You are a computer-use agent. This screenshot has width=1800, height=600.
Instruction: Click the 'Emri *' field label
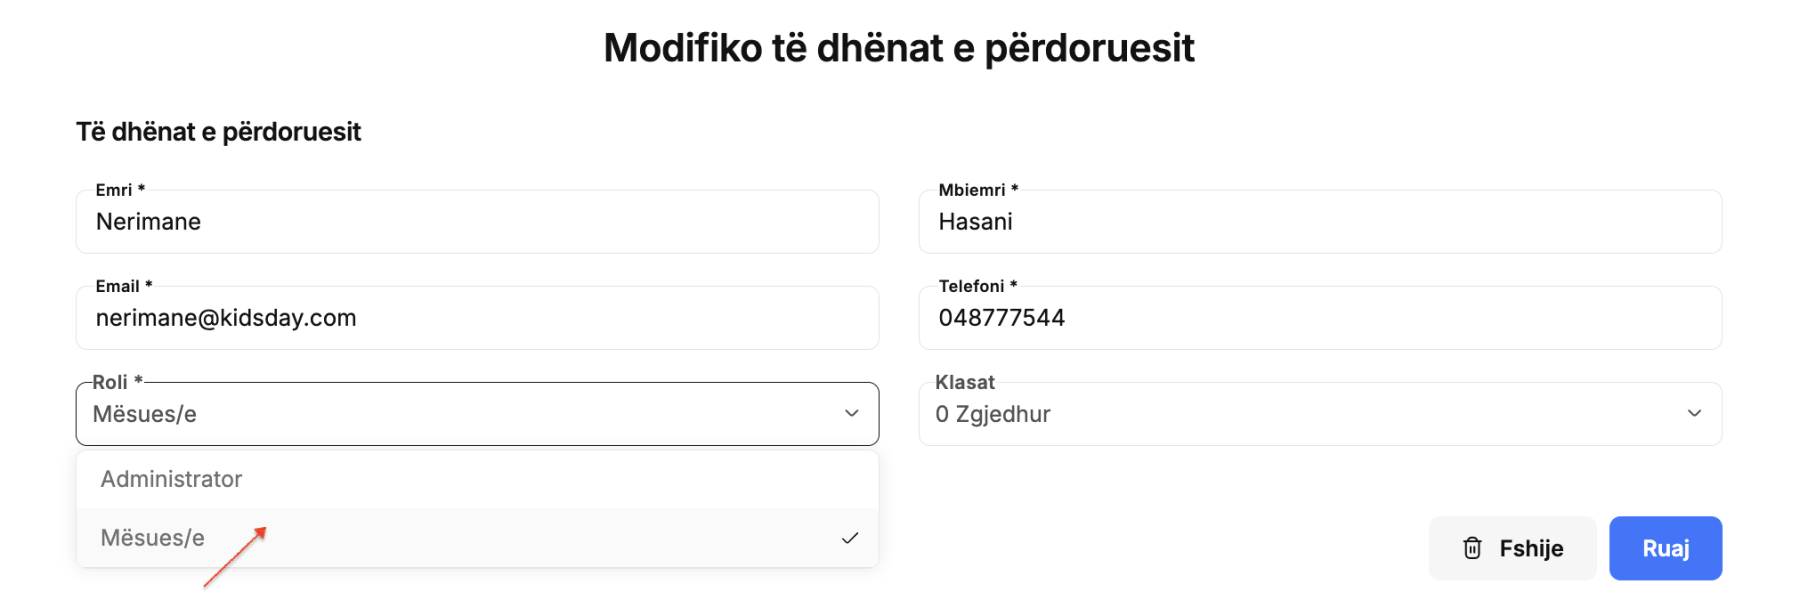click(120, 190)
